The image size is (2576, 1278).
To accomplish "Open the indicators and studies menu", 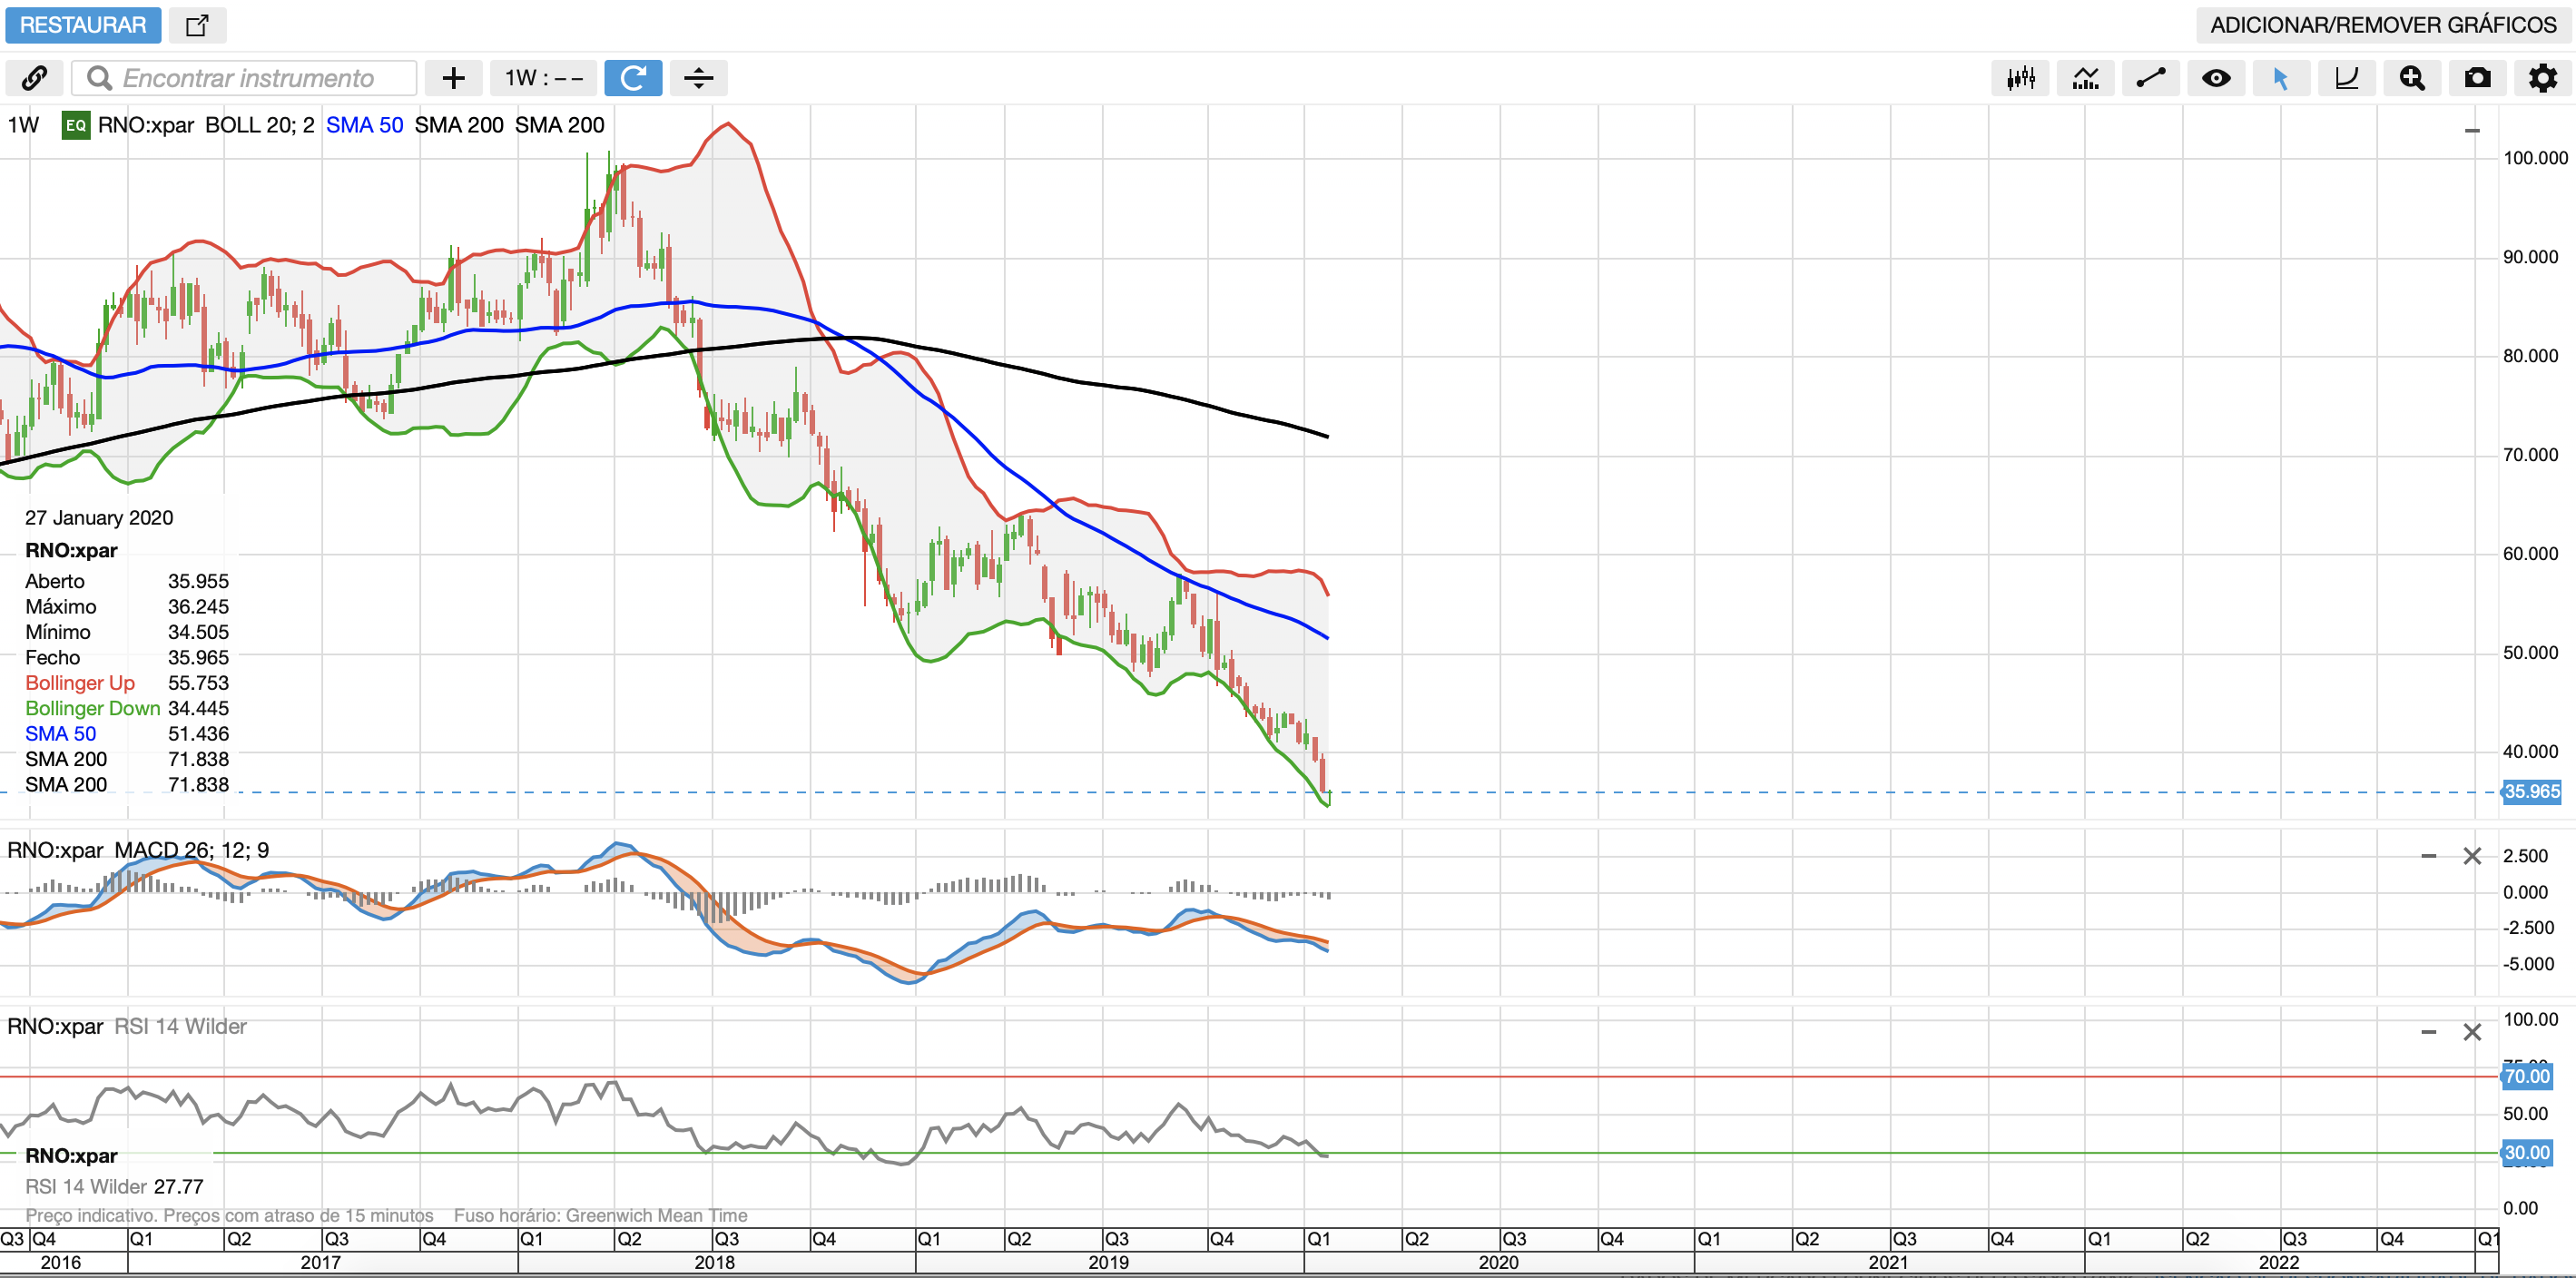I will click(2085, 78).
